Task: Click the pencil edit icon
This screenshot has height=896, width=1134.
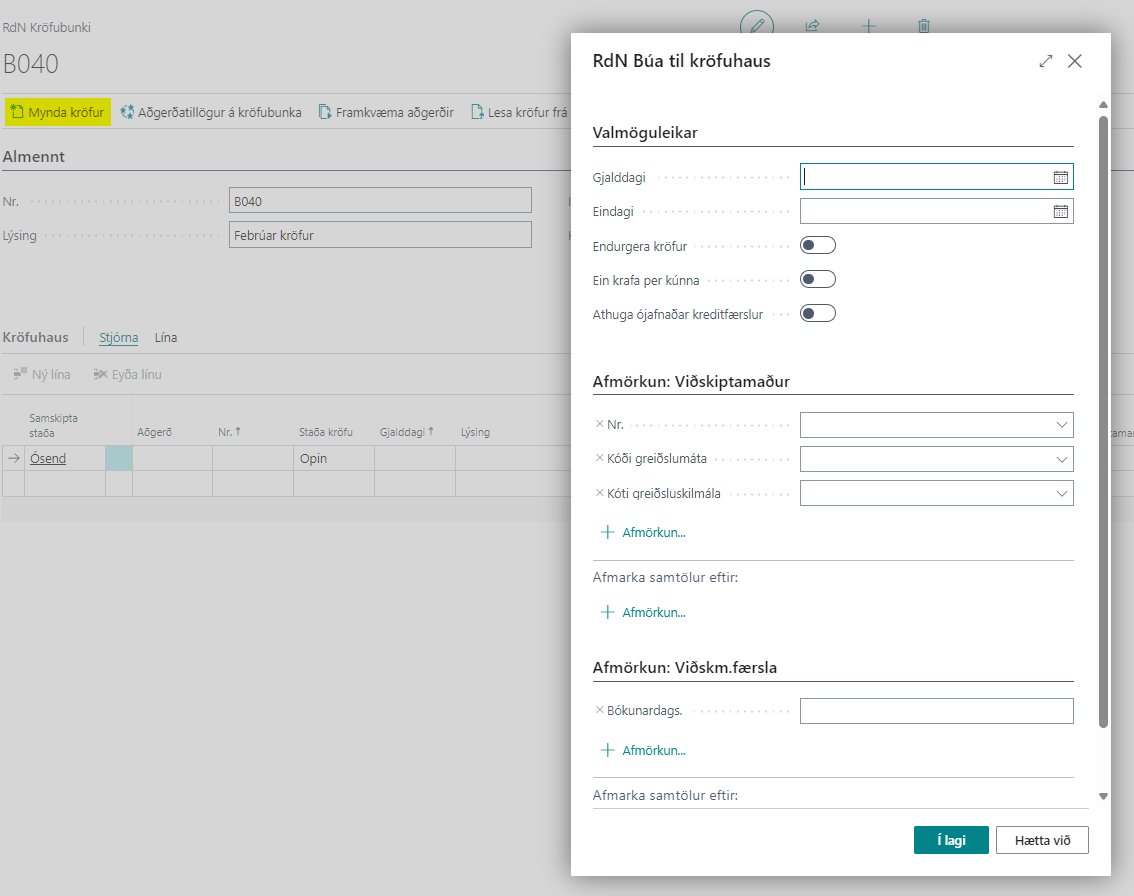Action: [757, 26]
